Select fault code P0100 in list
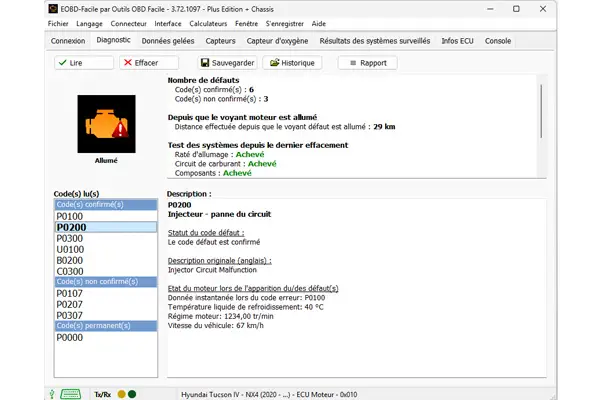Viewport: 602px width, 400px height. pyautogui.click(x=106, y=216)
